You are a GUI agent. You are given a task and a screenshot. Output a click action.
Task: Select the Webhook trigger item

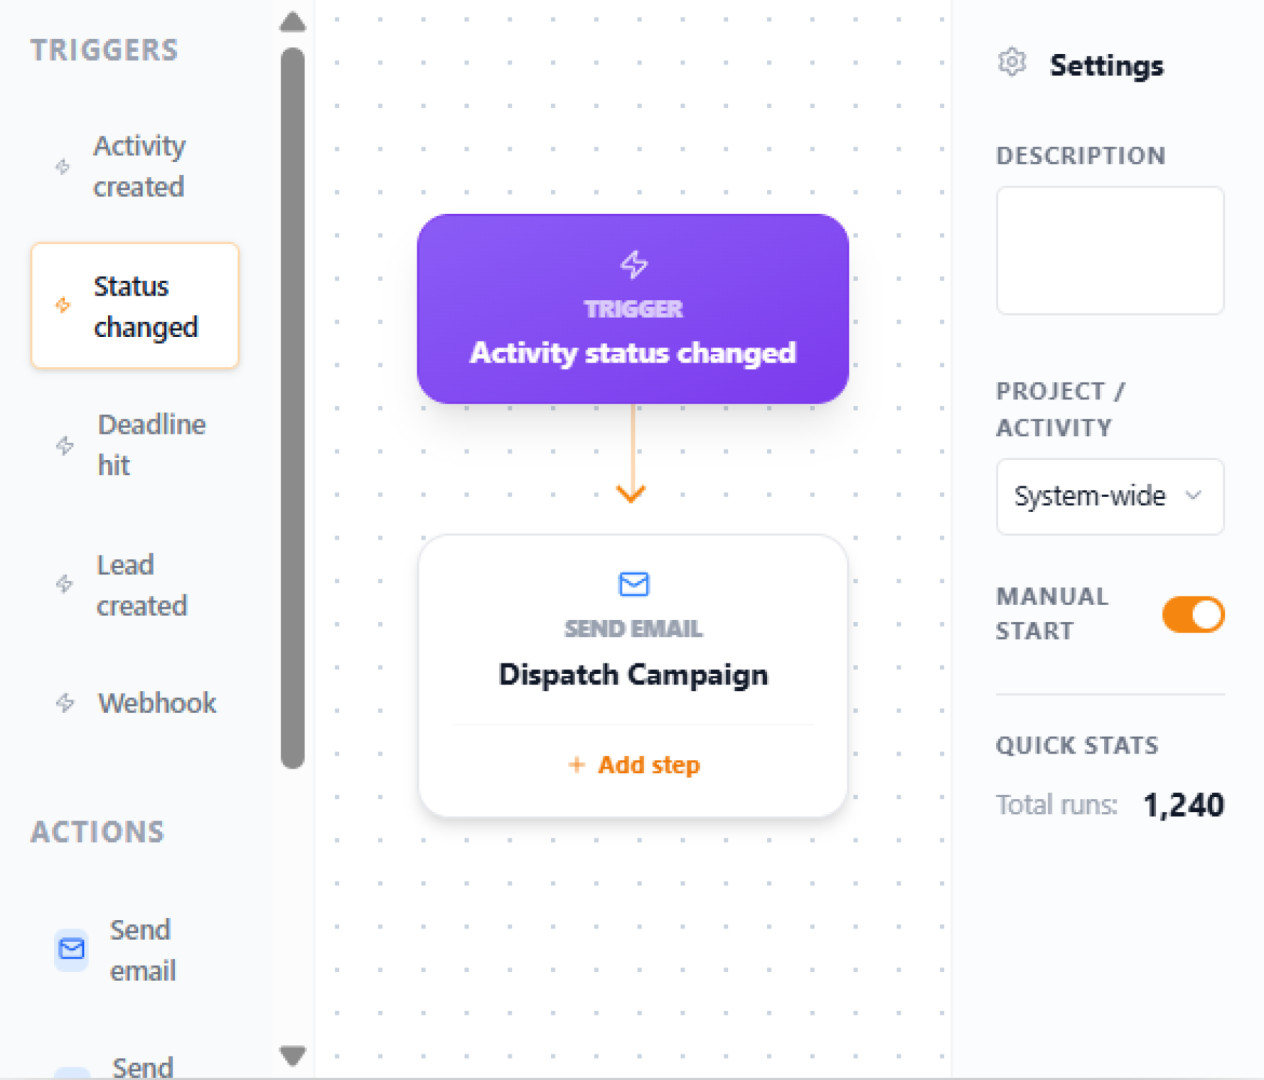[156, 703]
